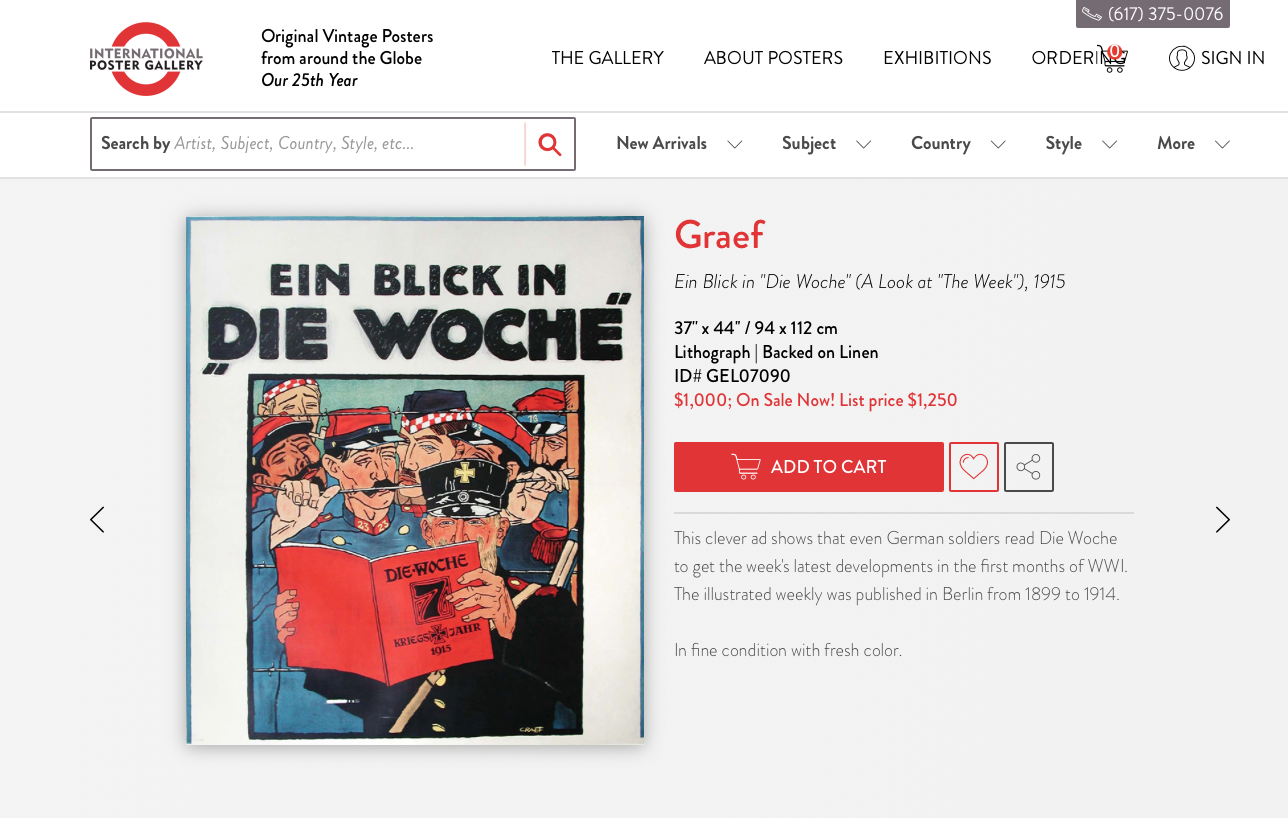Open The Gallery menu item
The height and width of the screenshot is (818, 1288).
[x=608, y=58]
